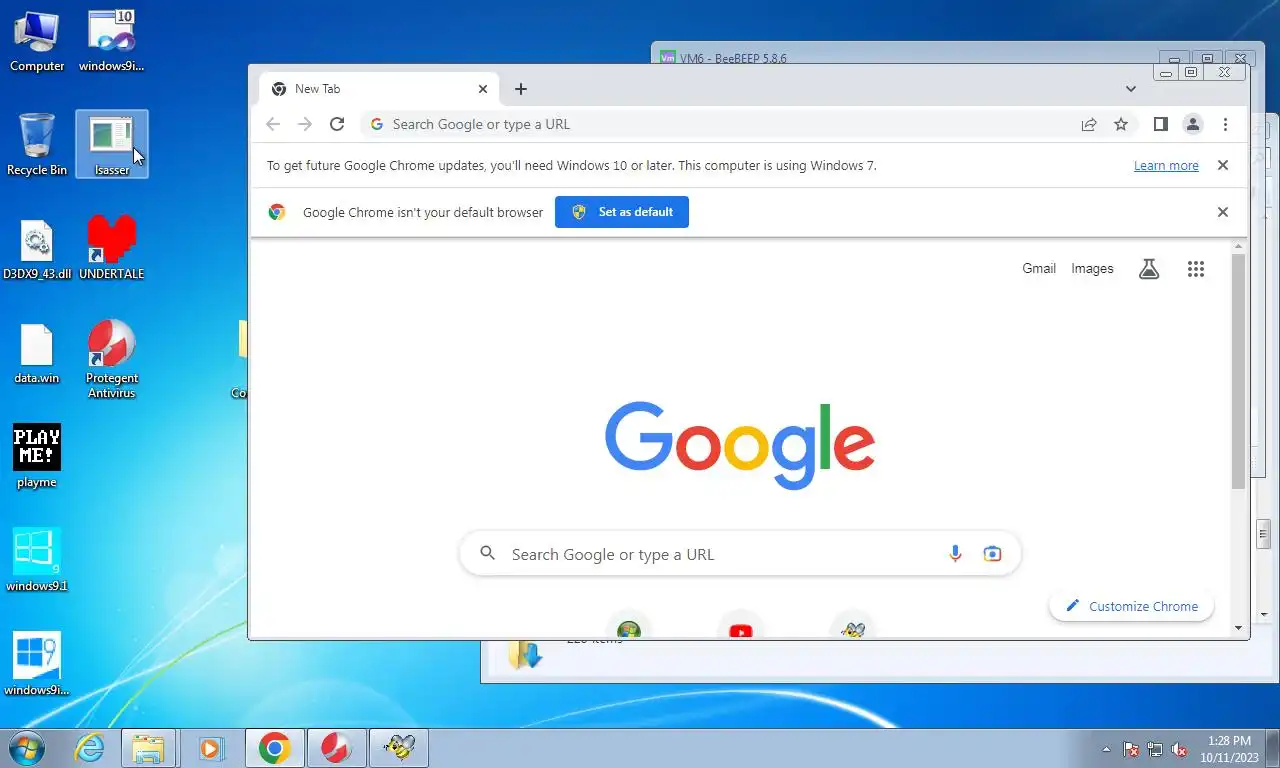Open Chrome profile avatar
This screenshot has height=768, width=1280.
tap(1193, 124)
